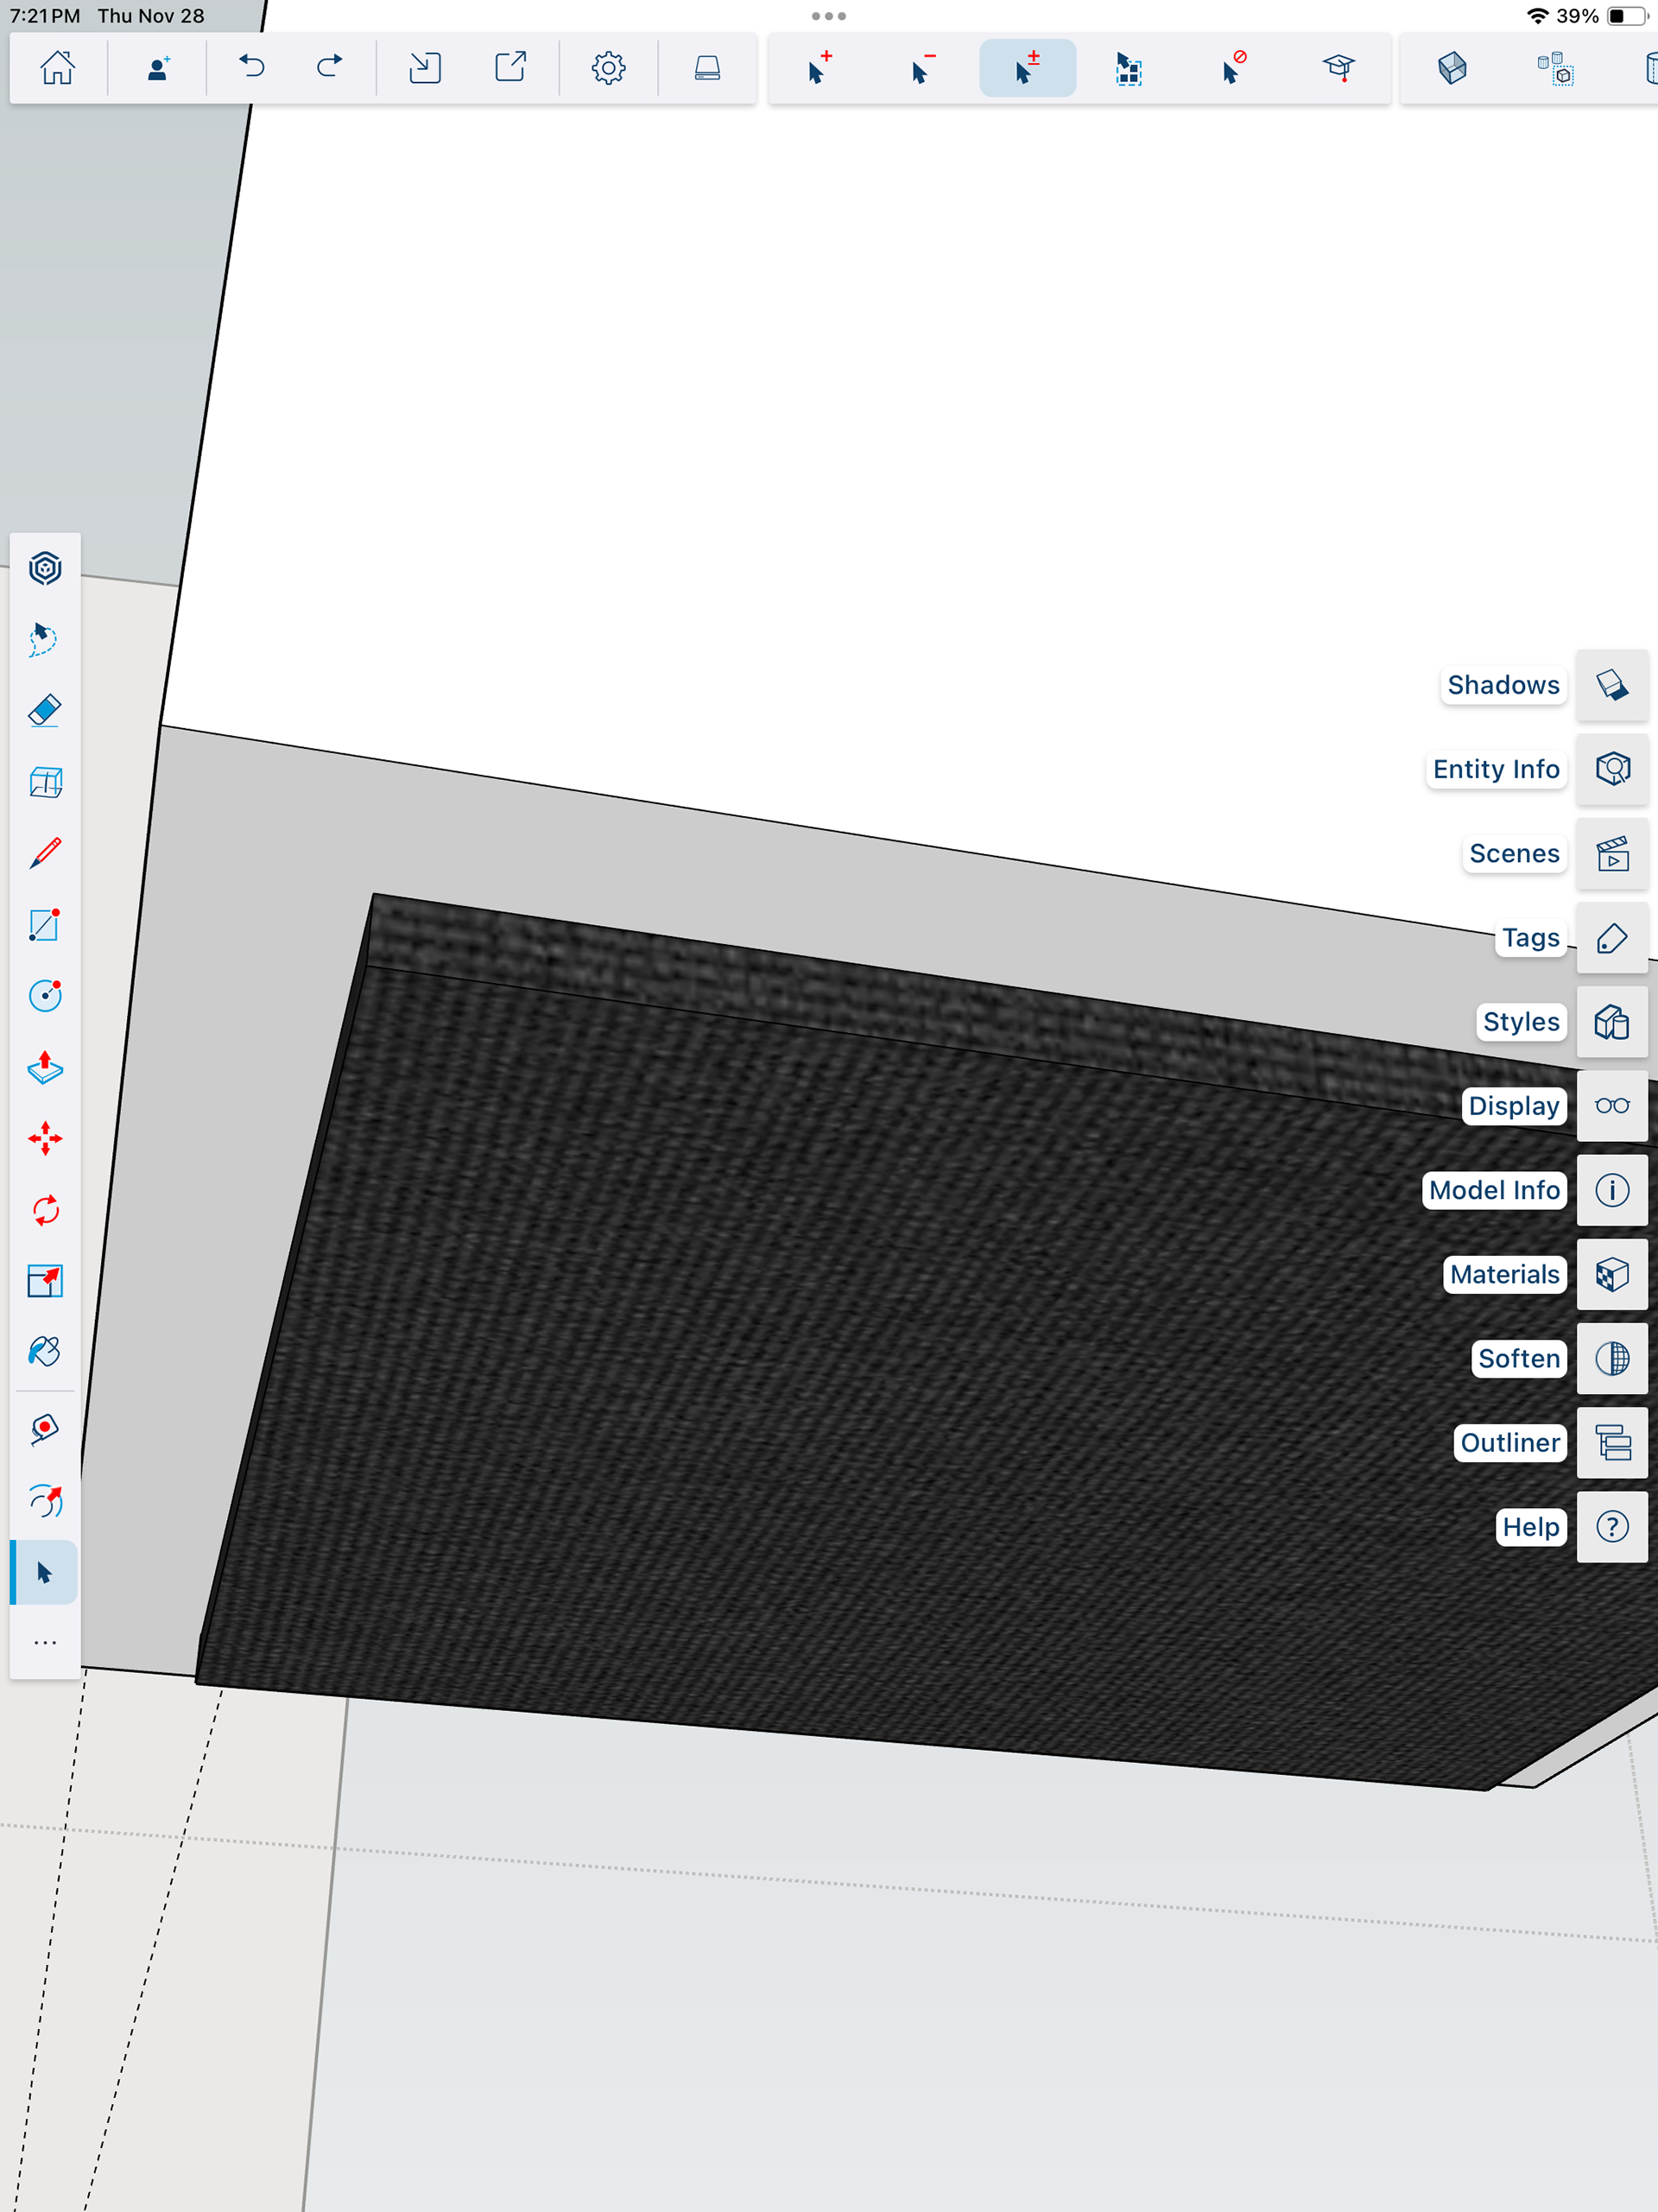The height and width of the screenshot is (2212, 1658).
Task: Expand the more tools ellipsis
Action: pos(45,1643)
